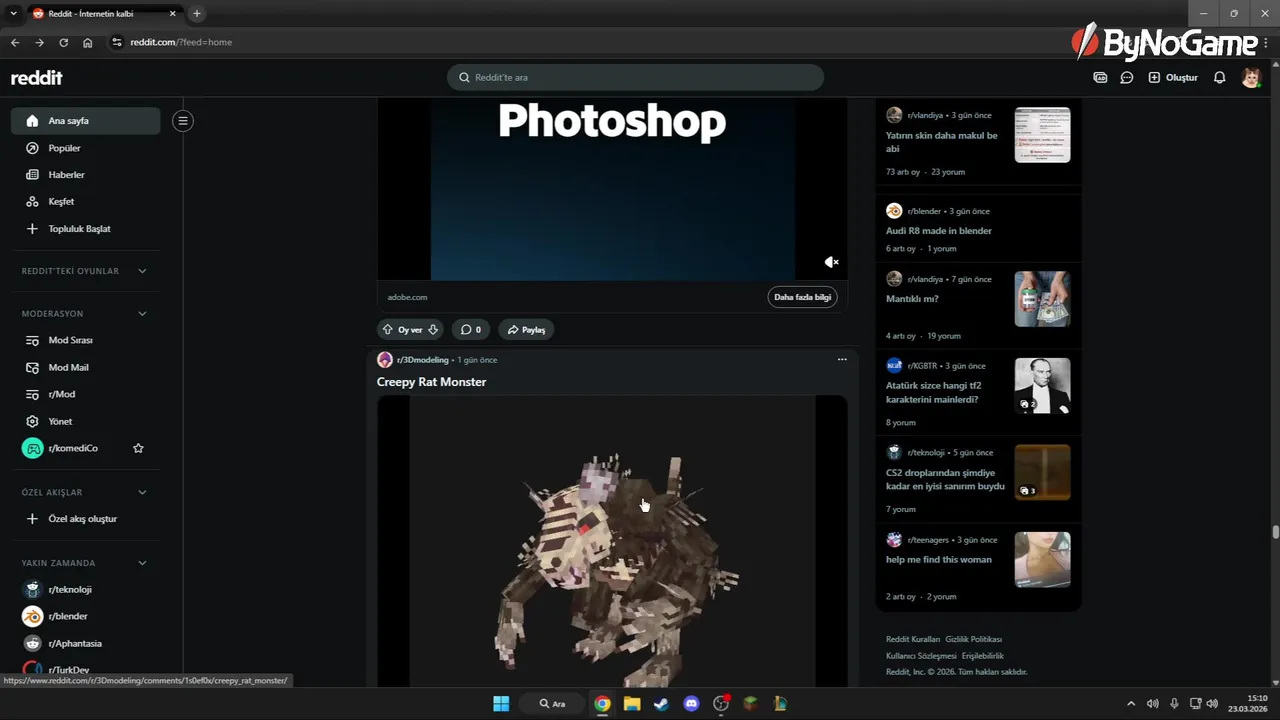
Task: Open Chrome from the taskbar
Action: (x=602, y=704)
